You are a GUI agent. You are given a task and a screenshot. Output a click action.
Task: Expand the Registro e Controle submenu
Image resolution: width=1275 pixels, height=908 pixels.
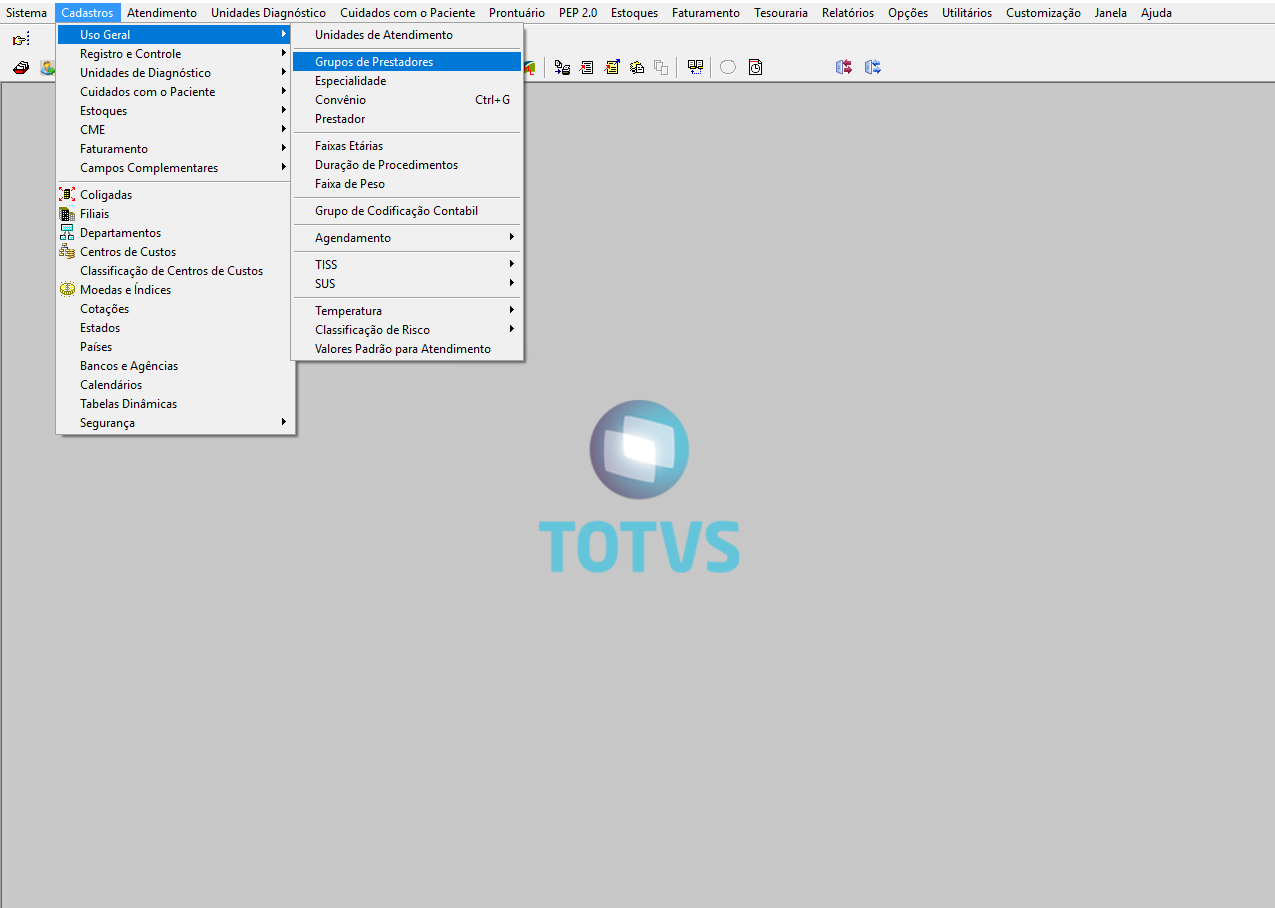175,54
